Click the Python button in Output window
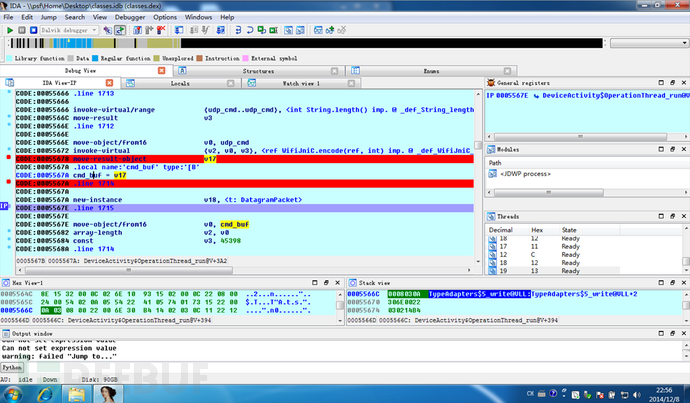The image size is (690, 403). [12, 367]
